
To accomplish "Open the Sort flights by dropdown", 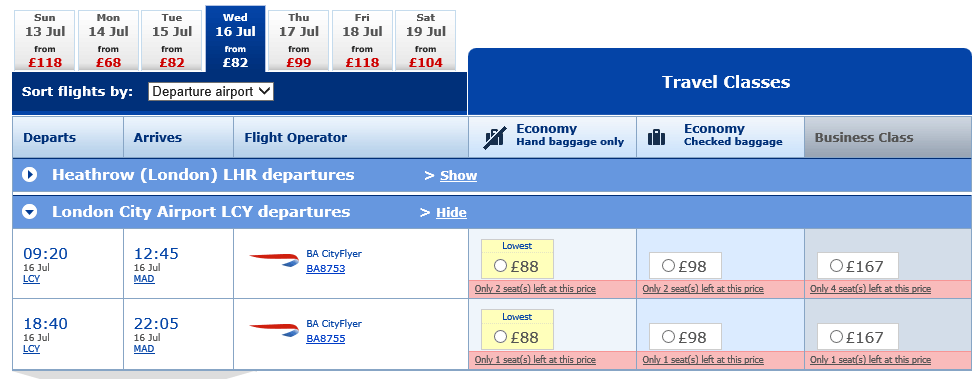I will click(211, 91).
